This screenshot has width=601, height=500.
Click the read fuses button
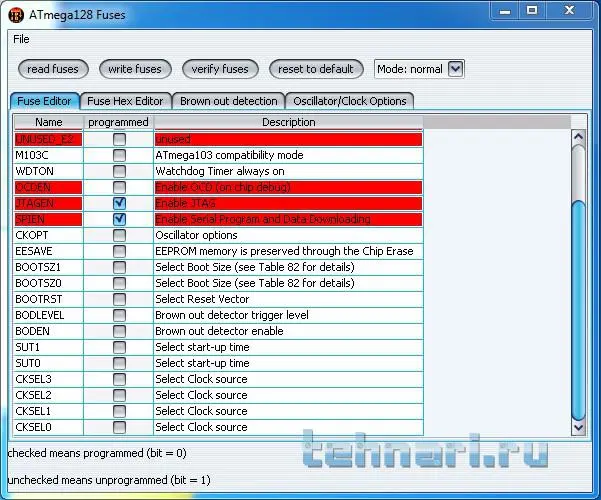[x=53, y=69]
